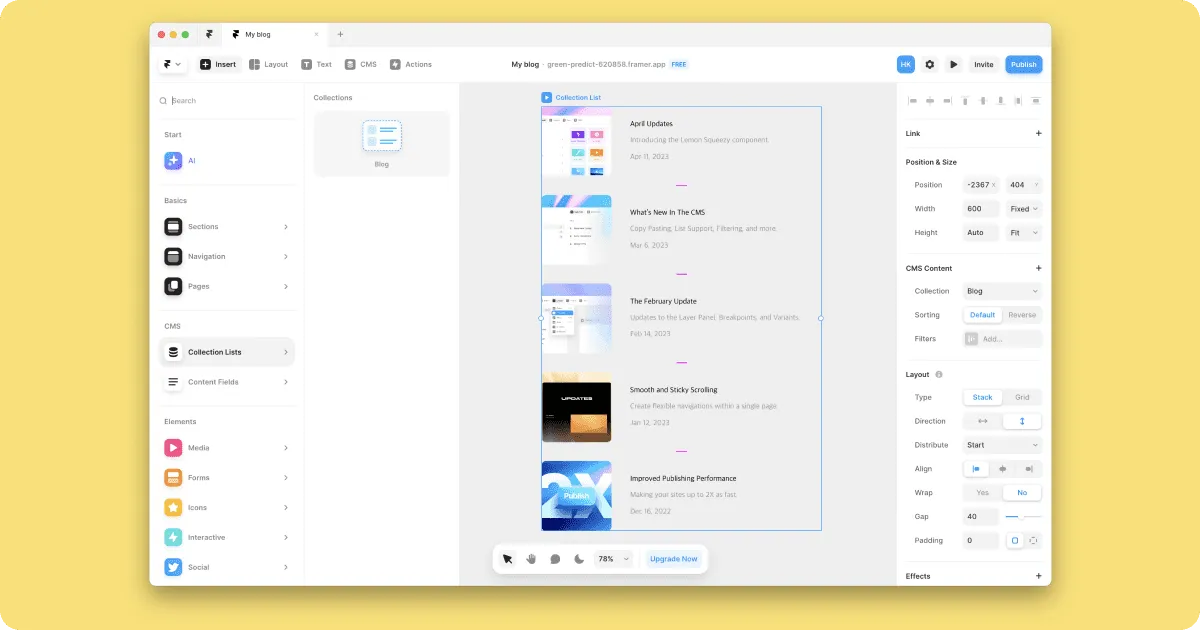Click align left edges icon
This screenshot has height=630, width=1200.
tap(912, 101)
